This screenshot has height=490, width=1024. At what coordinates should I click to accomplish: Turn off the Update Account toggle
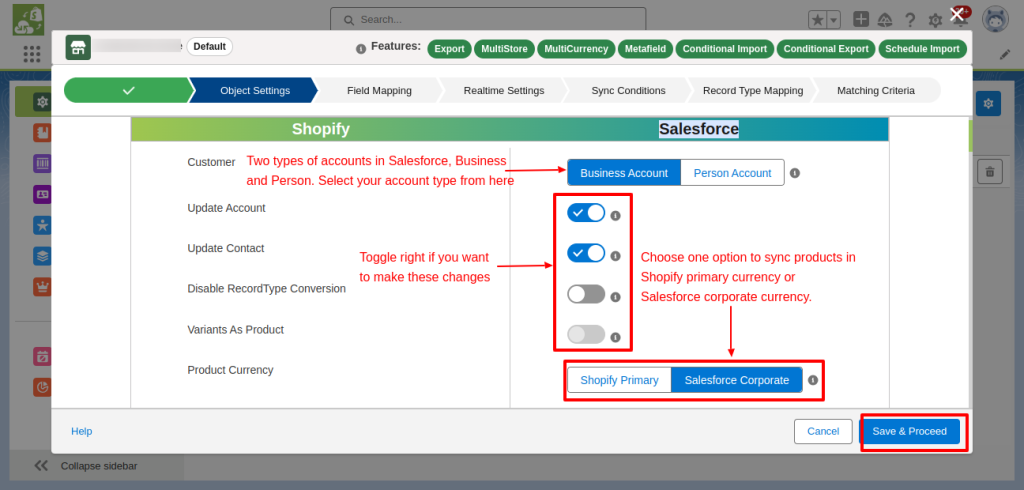click(586, 213)
